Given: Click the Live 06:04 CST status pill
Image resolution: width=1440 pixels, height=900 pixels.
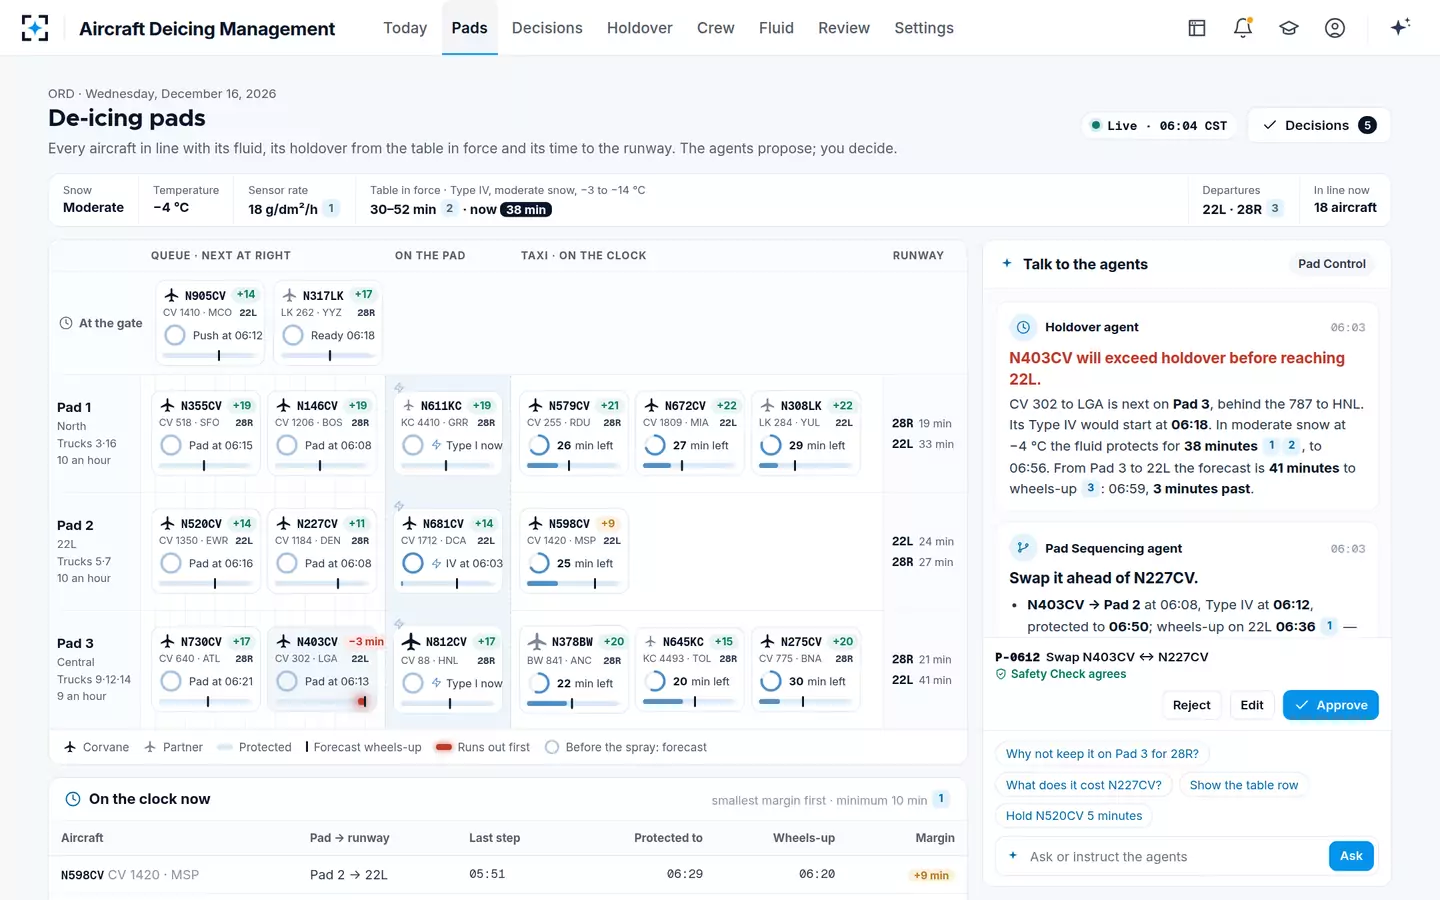Looking at the screenshot, I should coord(1160,126).
